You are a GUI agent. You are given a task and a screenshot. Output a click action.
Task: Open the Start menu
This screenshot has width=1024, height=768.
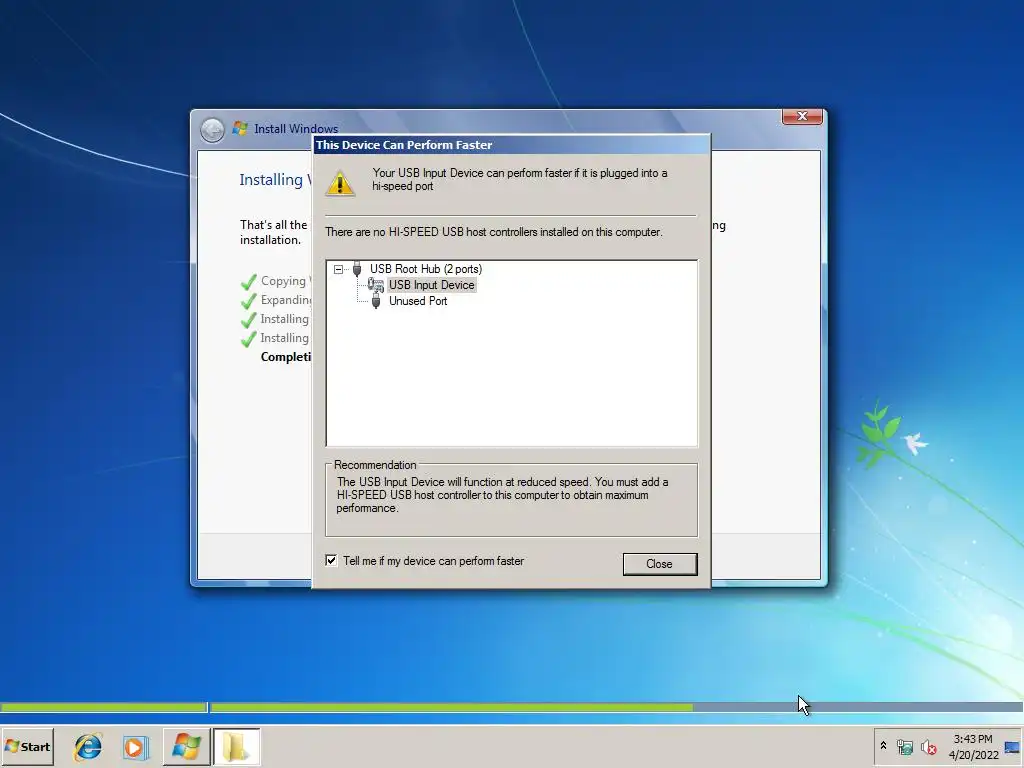[x=27, y=746]
